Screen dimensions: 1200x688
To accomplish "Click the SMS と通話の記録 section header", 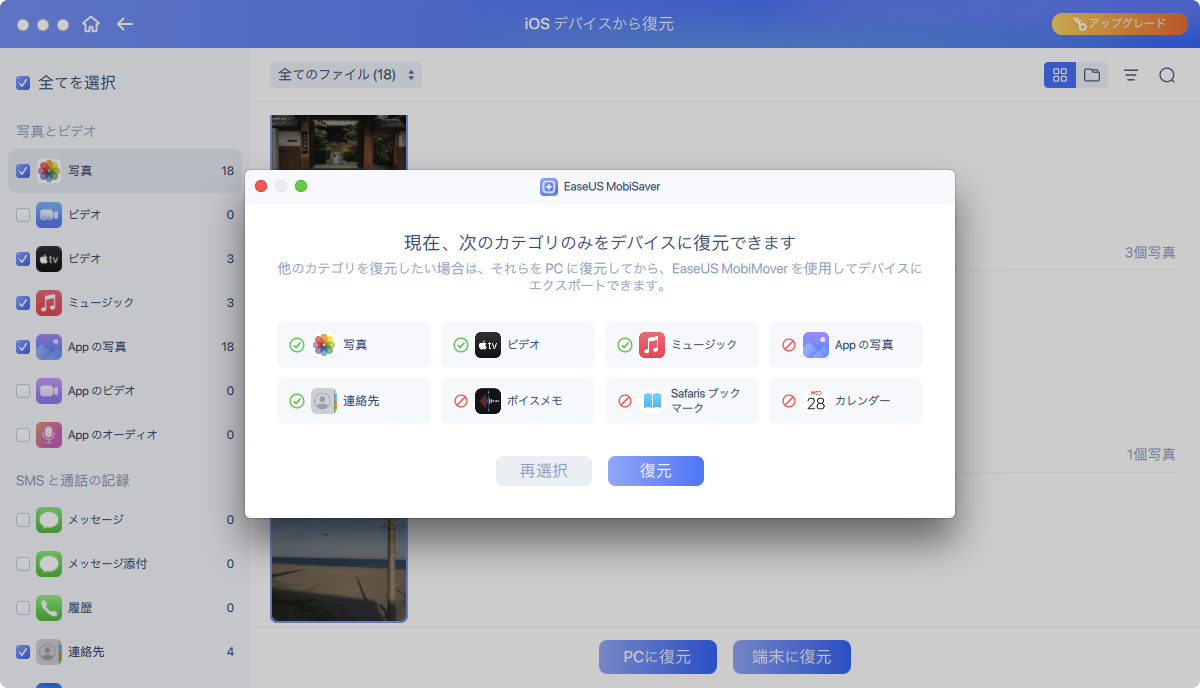I will click(73, 480).
